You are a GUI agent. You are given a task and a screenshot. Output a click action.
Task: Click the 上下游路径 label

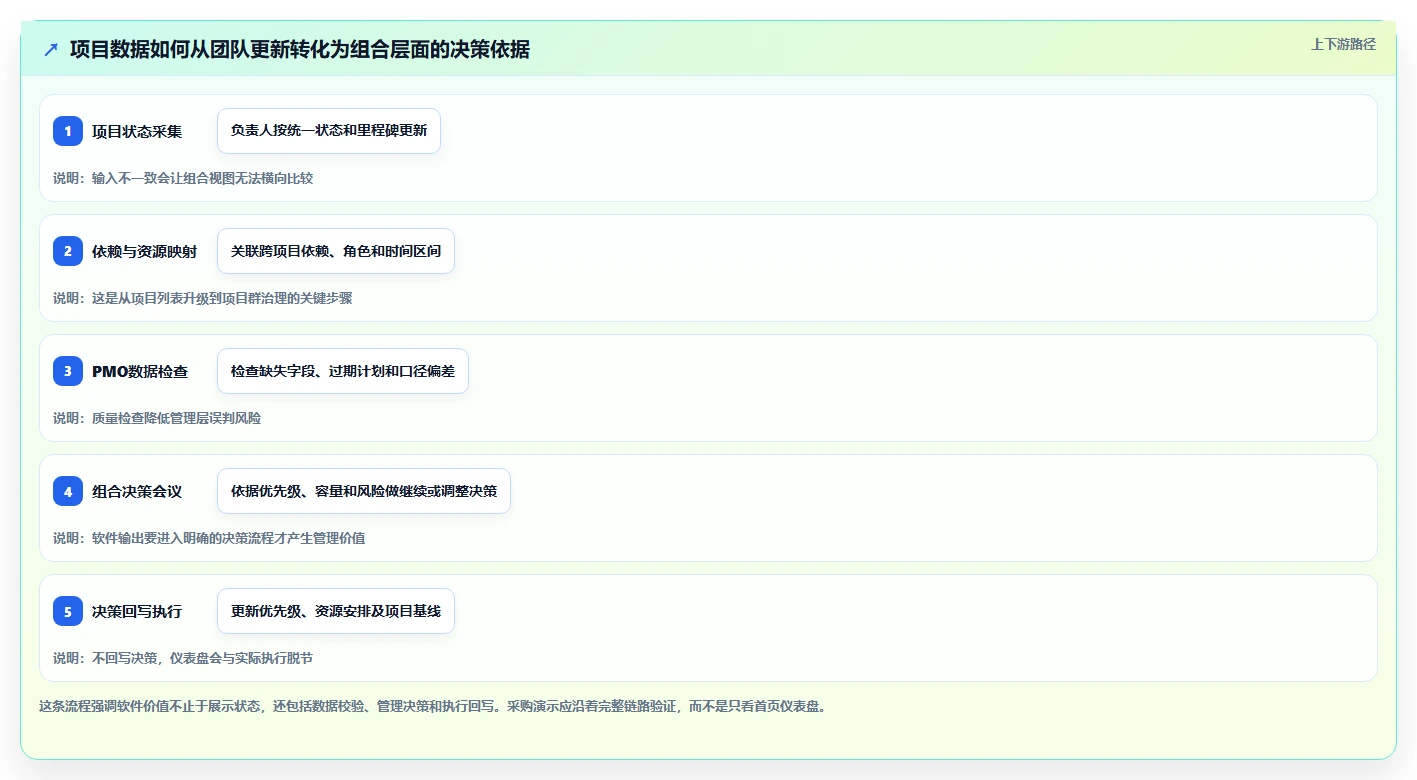pos(1343,44)
